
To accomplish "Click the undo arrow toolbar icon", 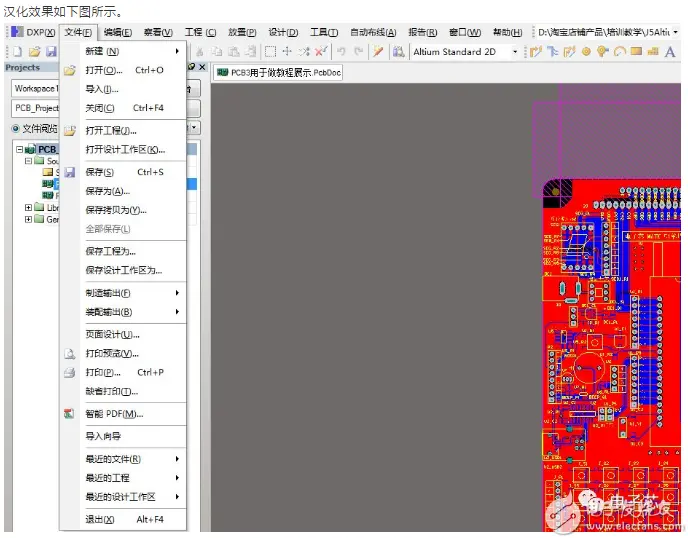I will point(341,52).
